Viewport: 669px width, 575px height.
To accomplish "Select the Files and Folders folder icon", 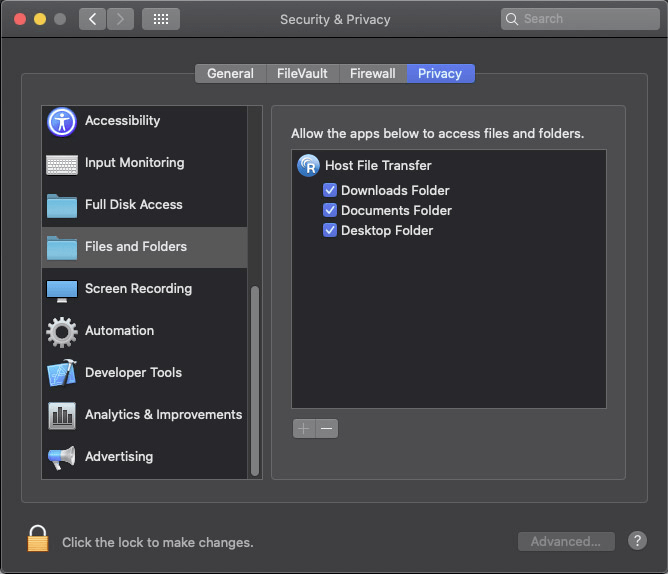I will point(62,248).
